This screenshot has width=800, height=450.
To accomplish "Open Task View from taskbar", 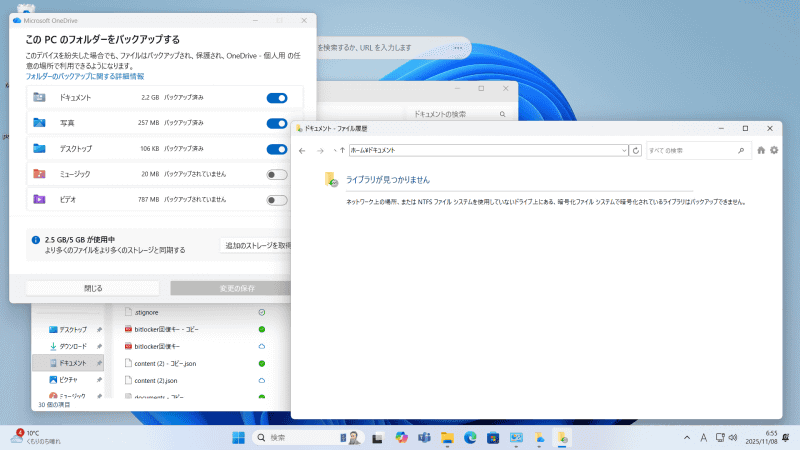I will [x=377, y=438].
